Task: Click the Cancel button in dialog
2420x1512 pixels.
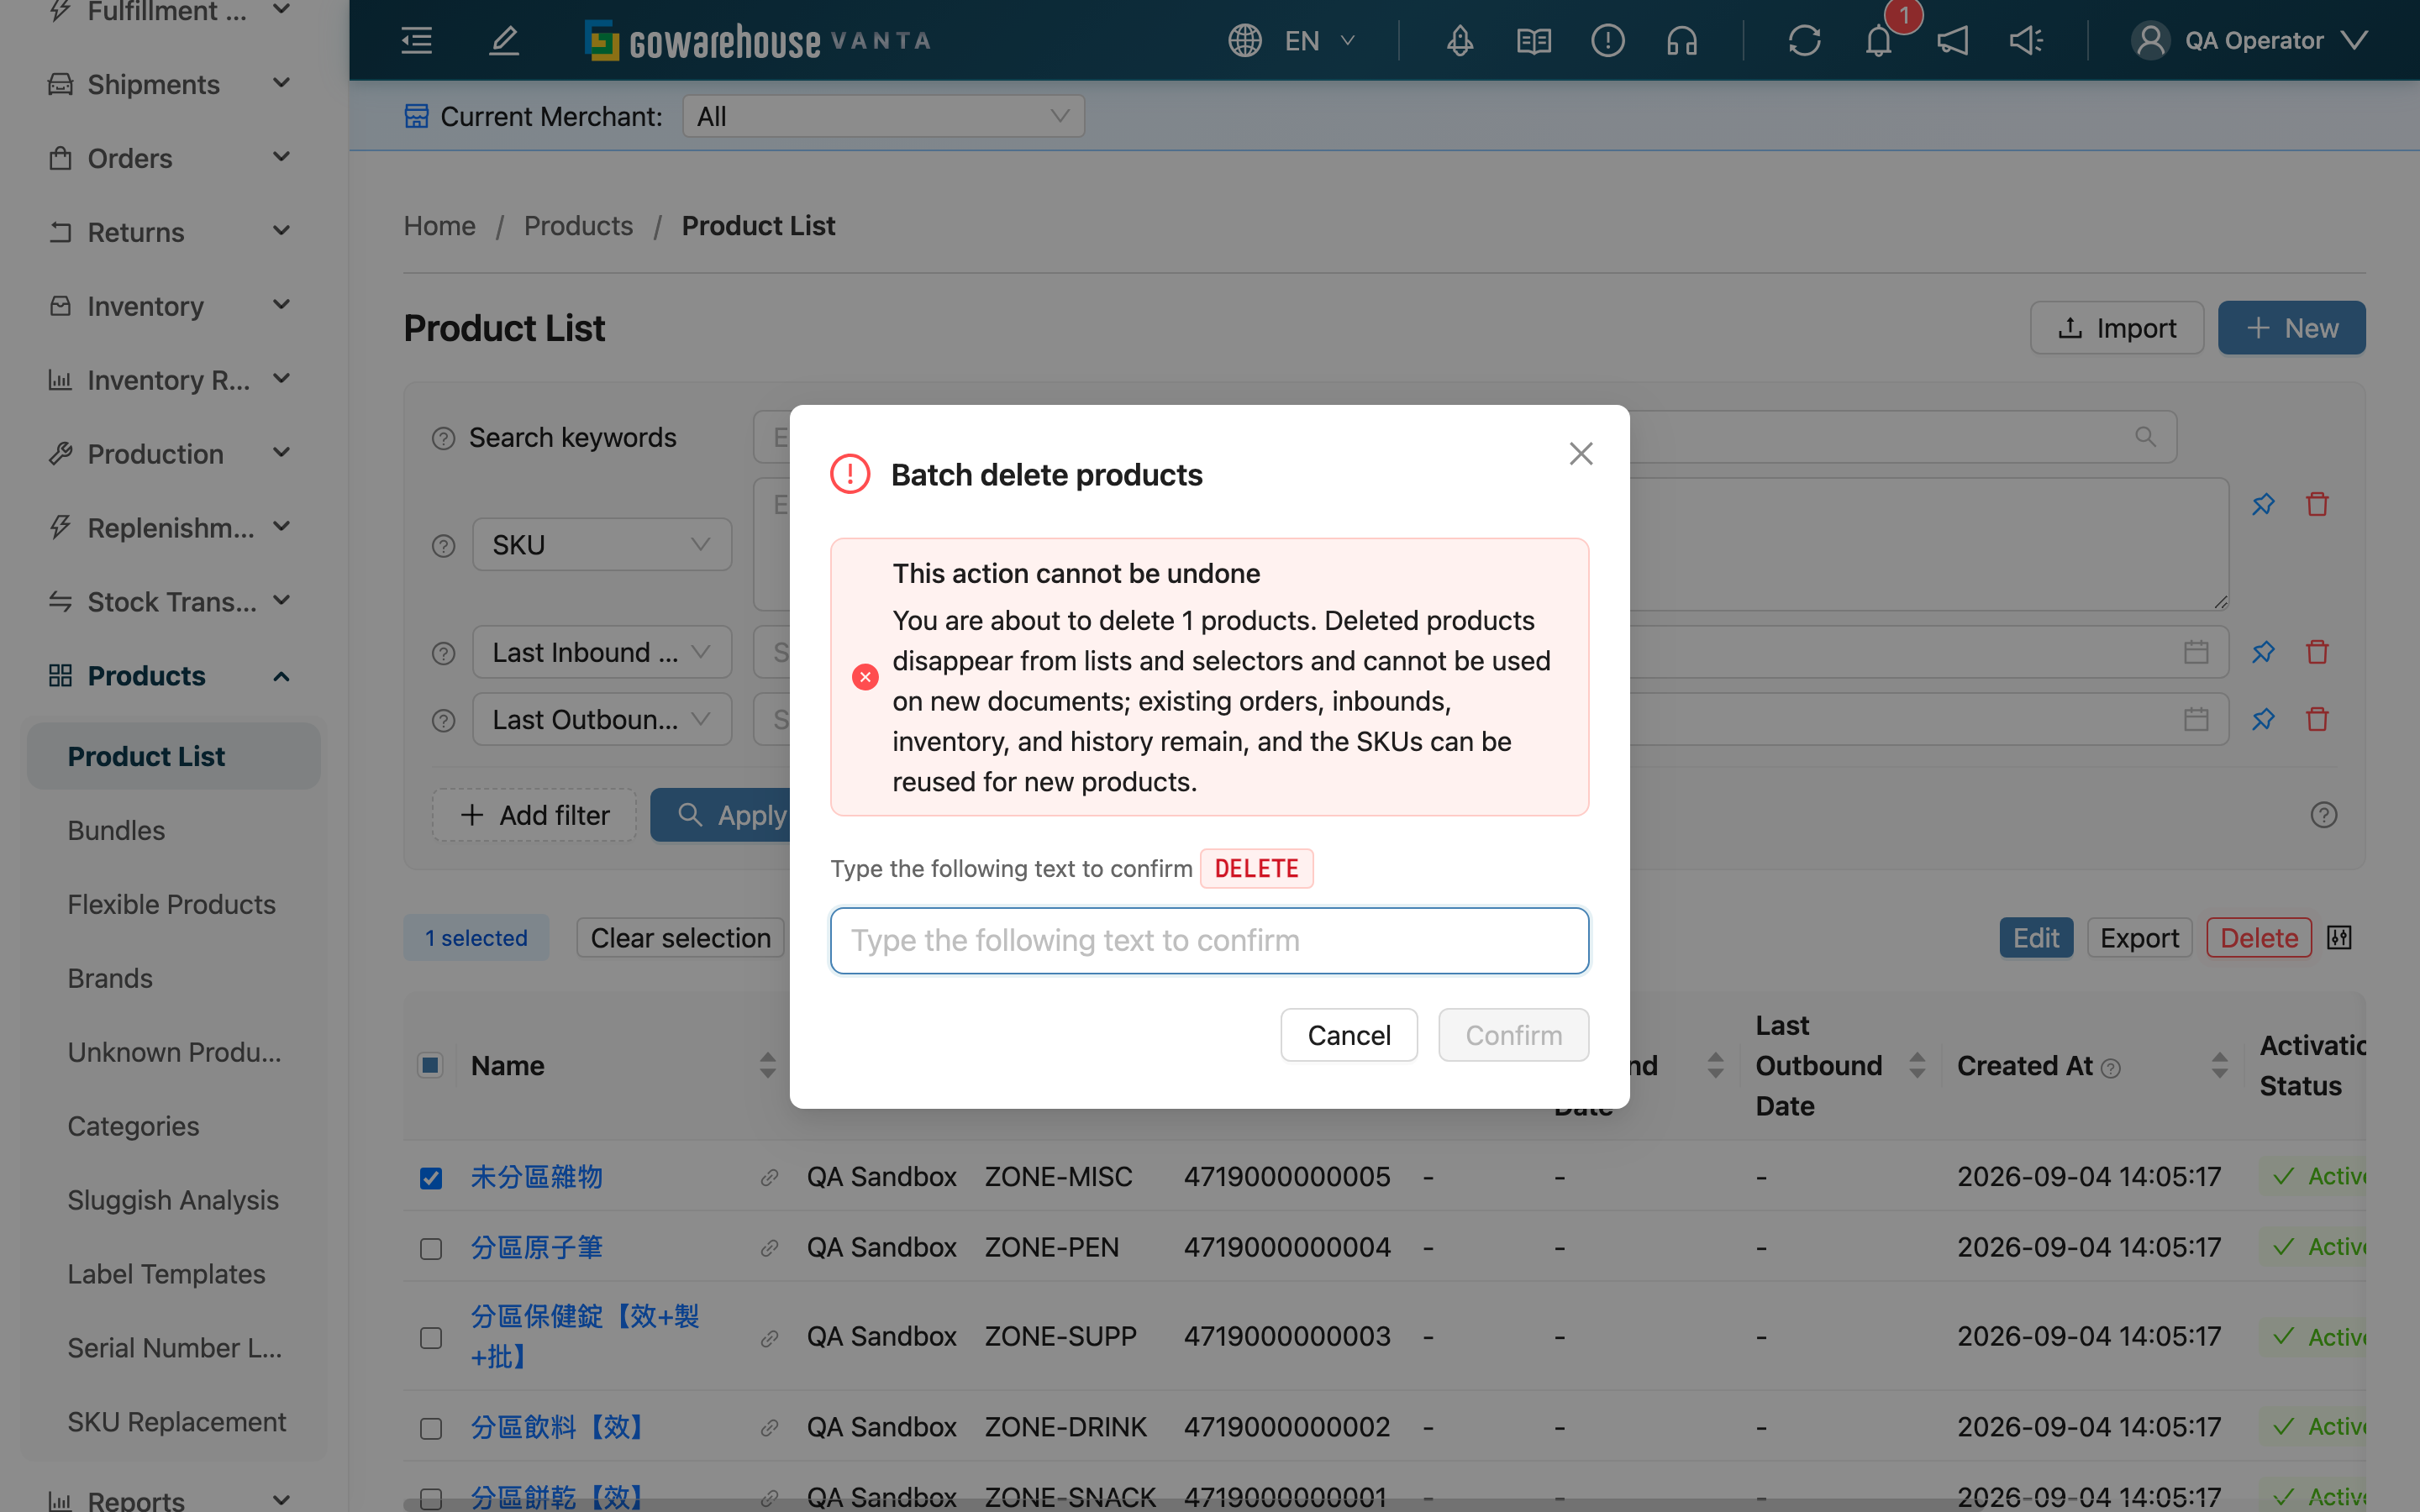Action: [1349, 1035]
